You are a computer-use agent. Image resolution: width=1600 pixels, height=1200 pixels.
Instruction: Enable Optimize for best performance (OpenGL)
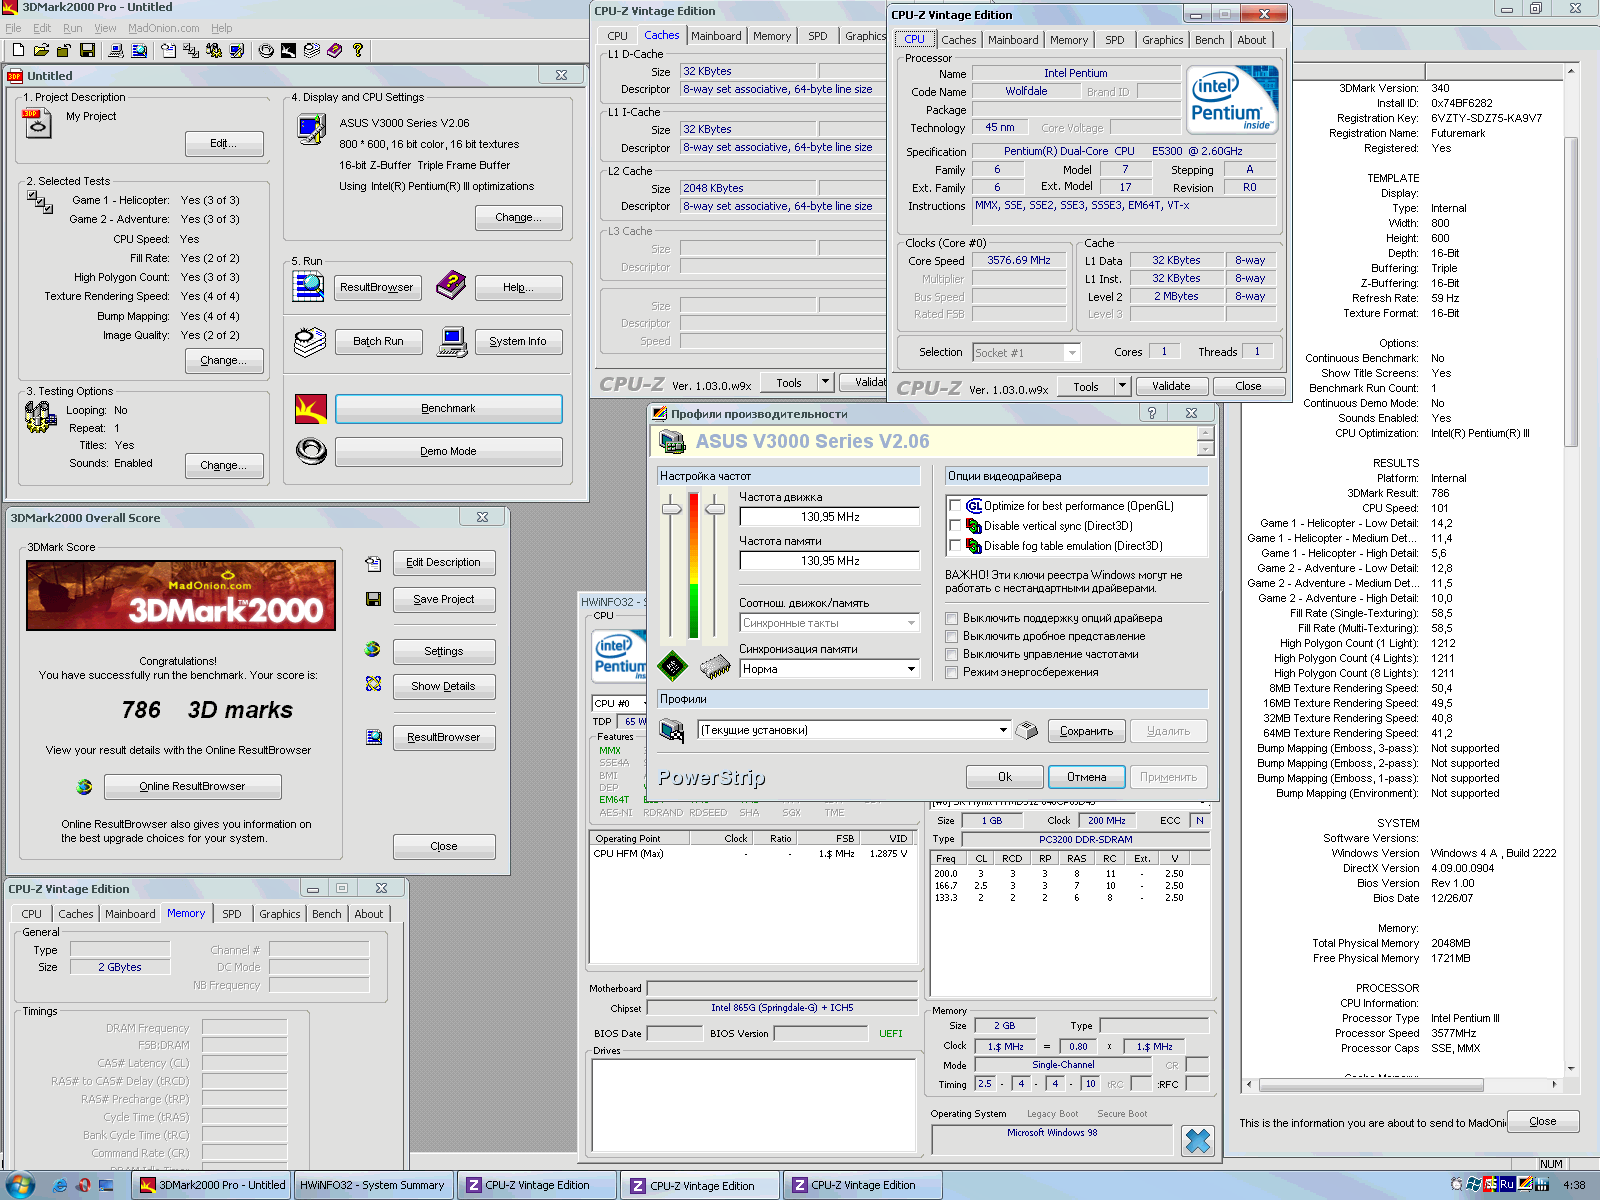point(955,506)
